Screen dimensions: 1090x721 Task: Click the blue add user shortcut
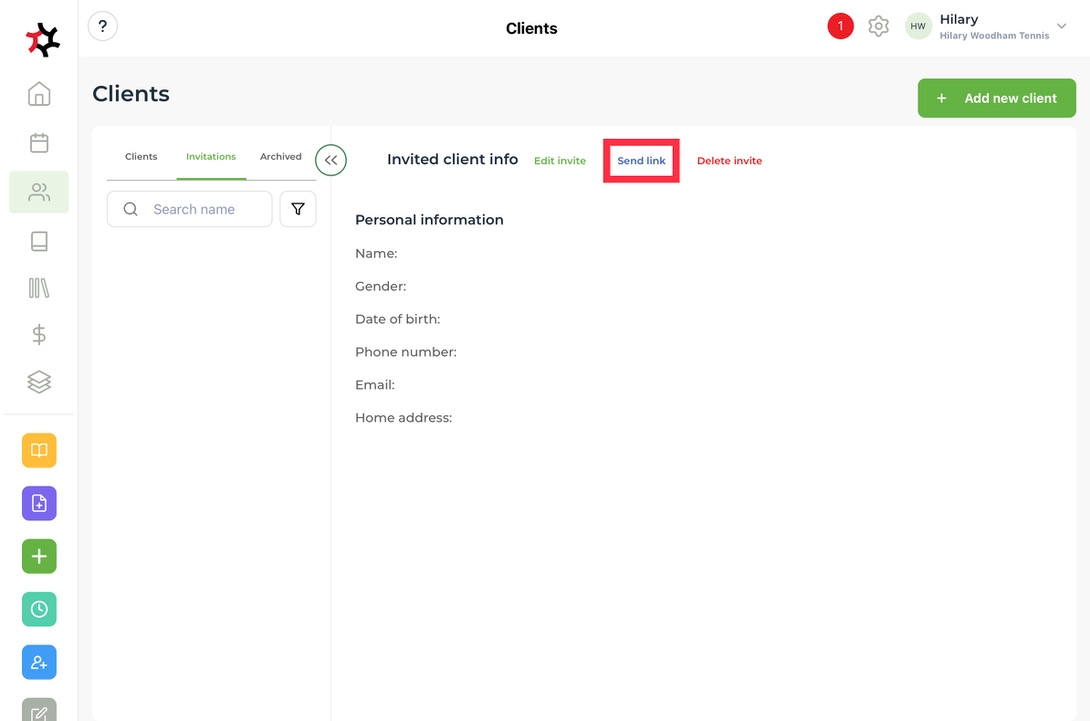(39, 662)
